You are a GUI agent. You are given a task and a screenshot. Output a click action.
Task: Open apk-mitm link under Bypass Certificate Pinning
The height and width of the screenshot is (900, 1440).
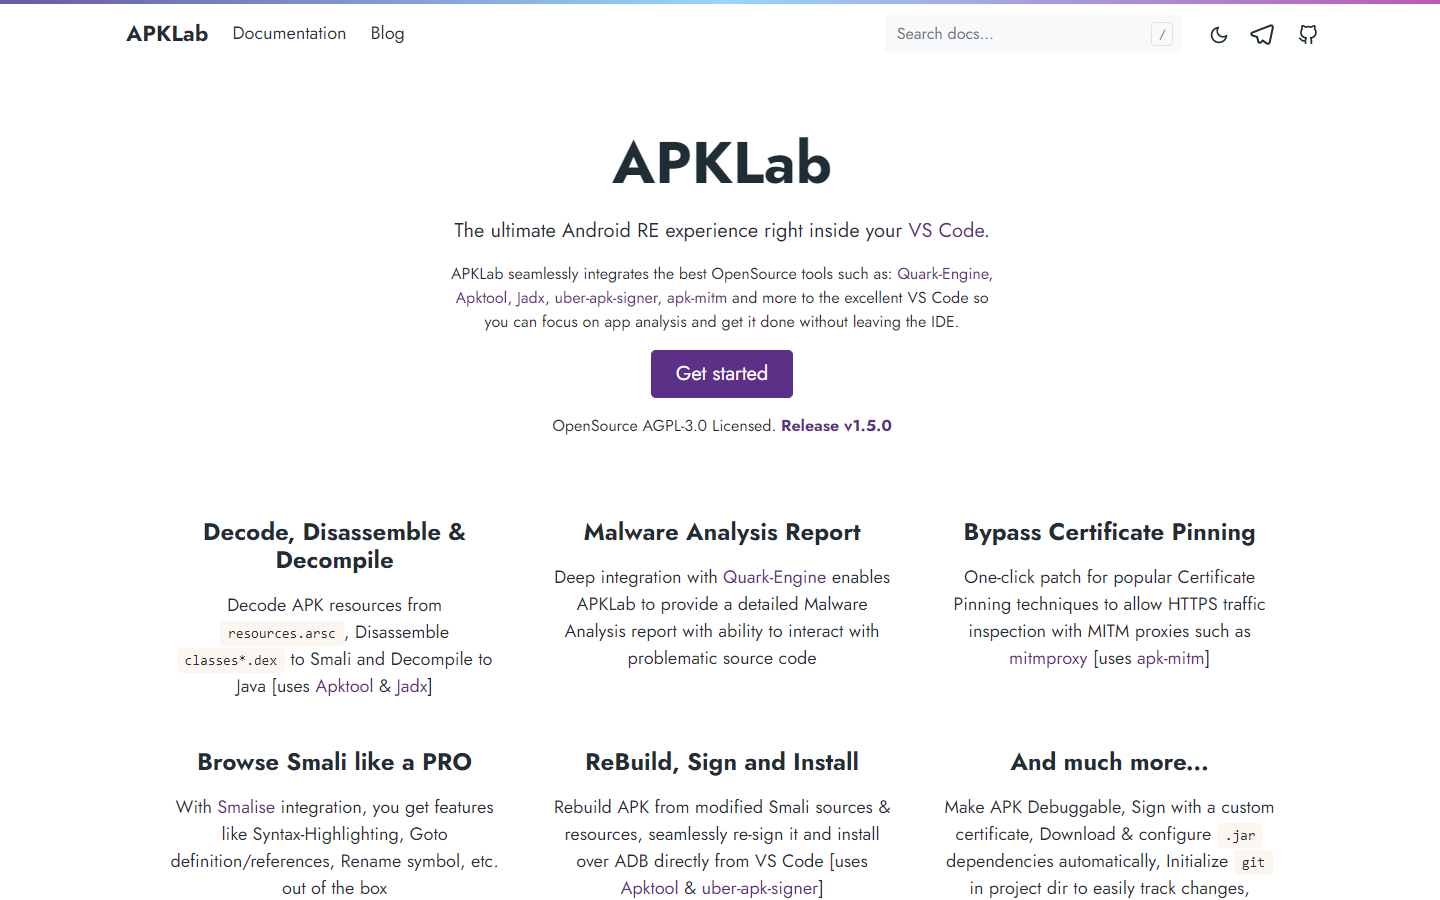[1170, 659]
